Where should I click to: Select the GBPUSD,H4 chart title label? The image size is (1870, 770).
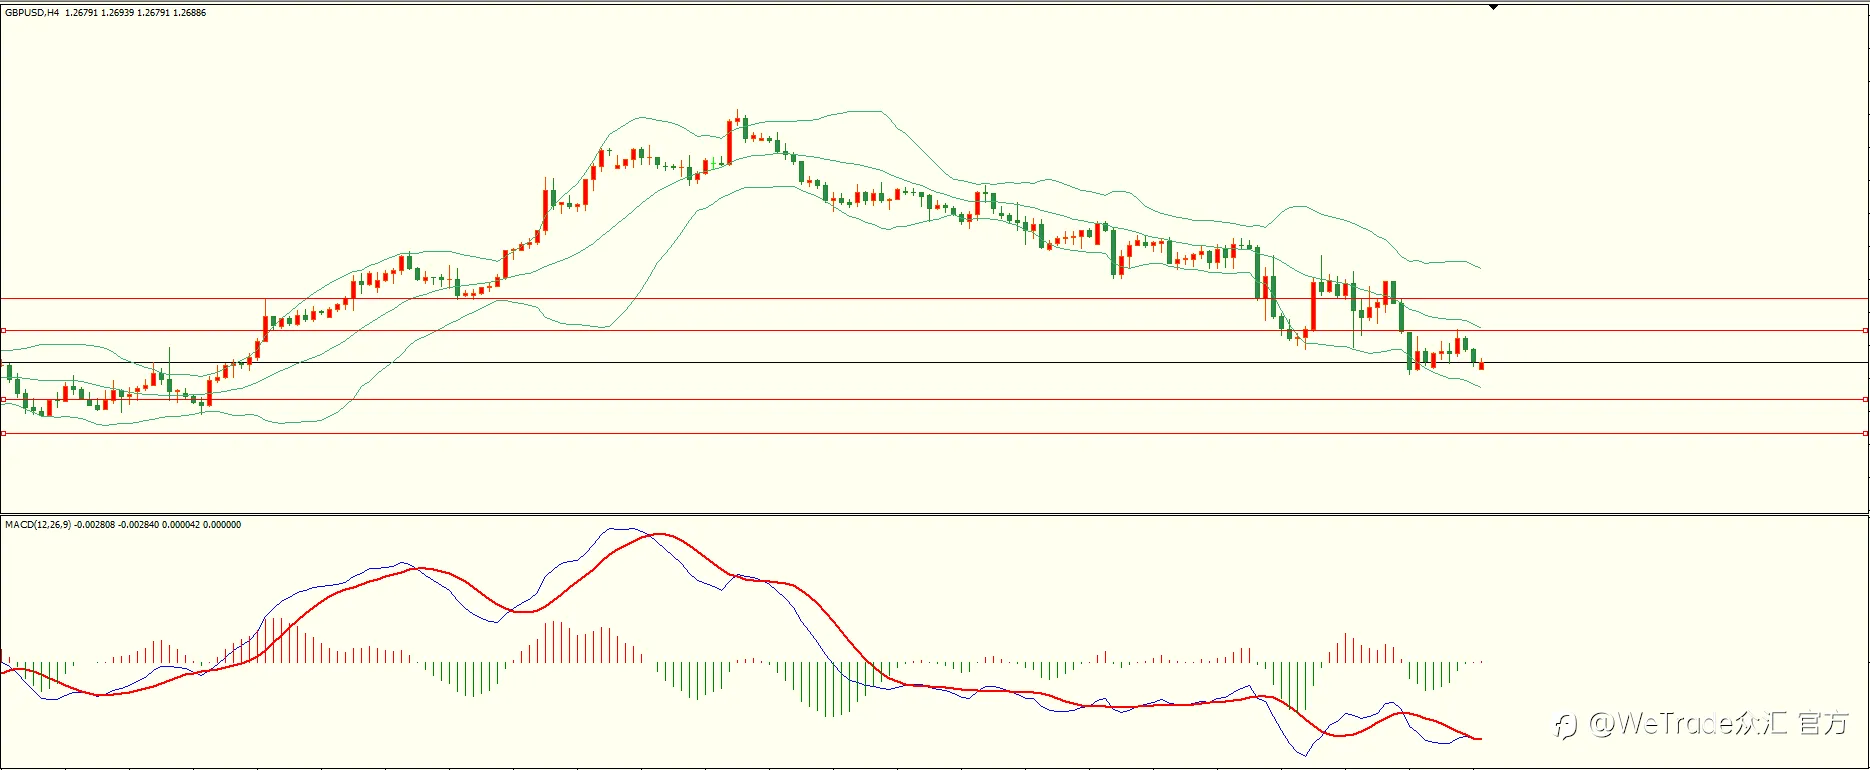click(32, 13)
